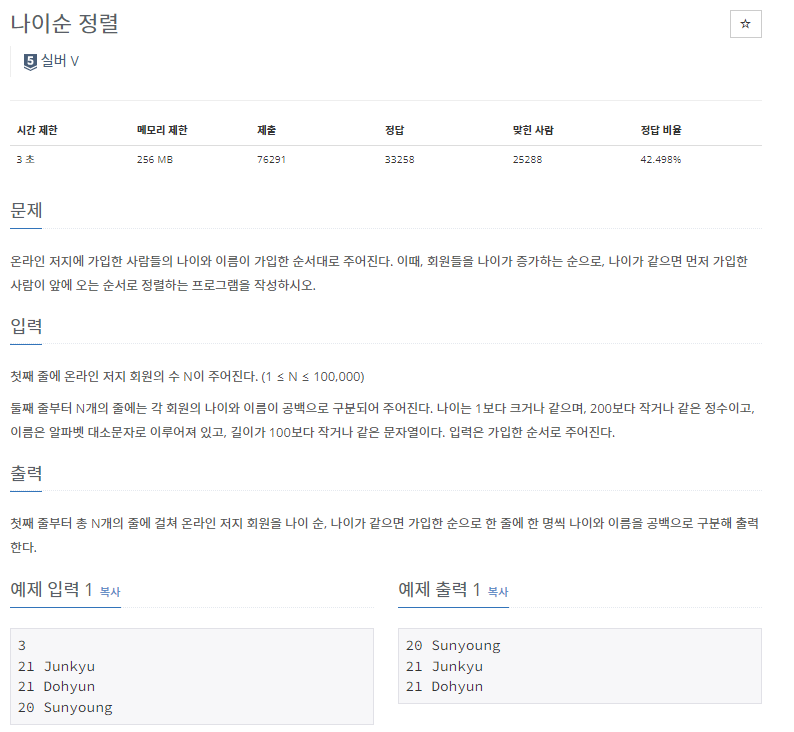
Task: Click the 시간 제한 column header
Action: 37,130
